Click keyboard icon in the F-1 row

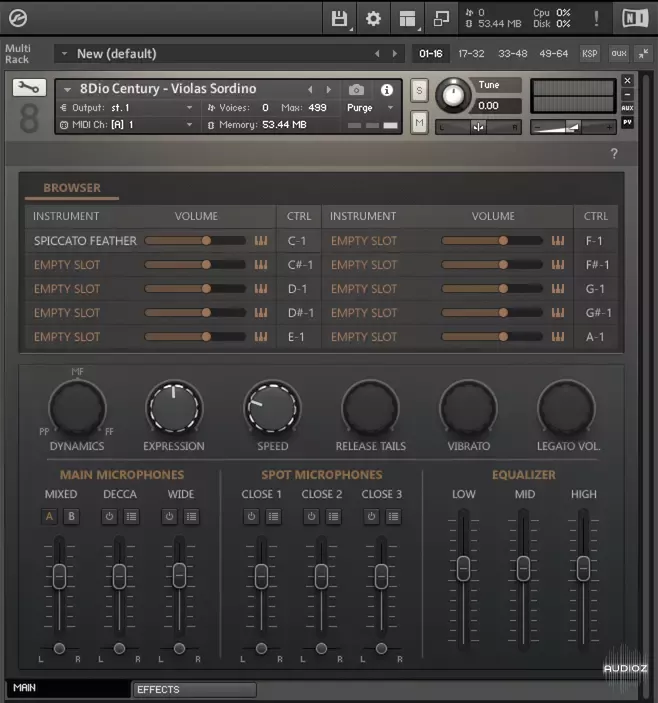click(558, 241)
